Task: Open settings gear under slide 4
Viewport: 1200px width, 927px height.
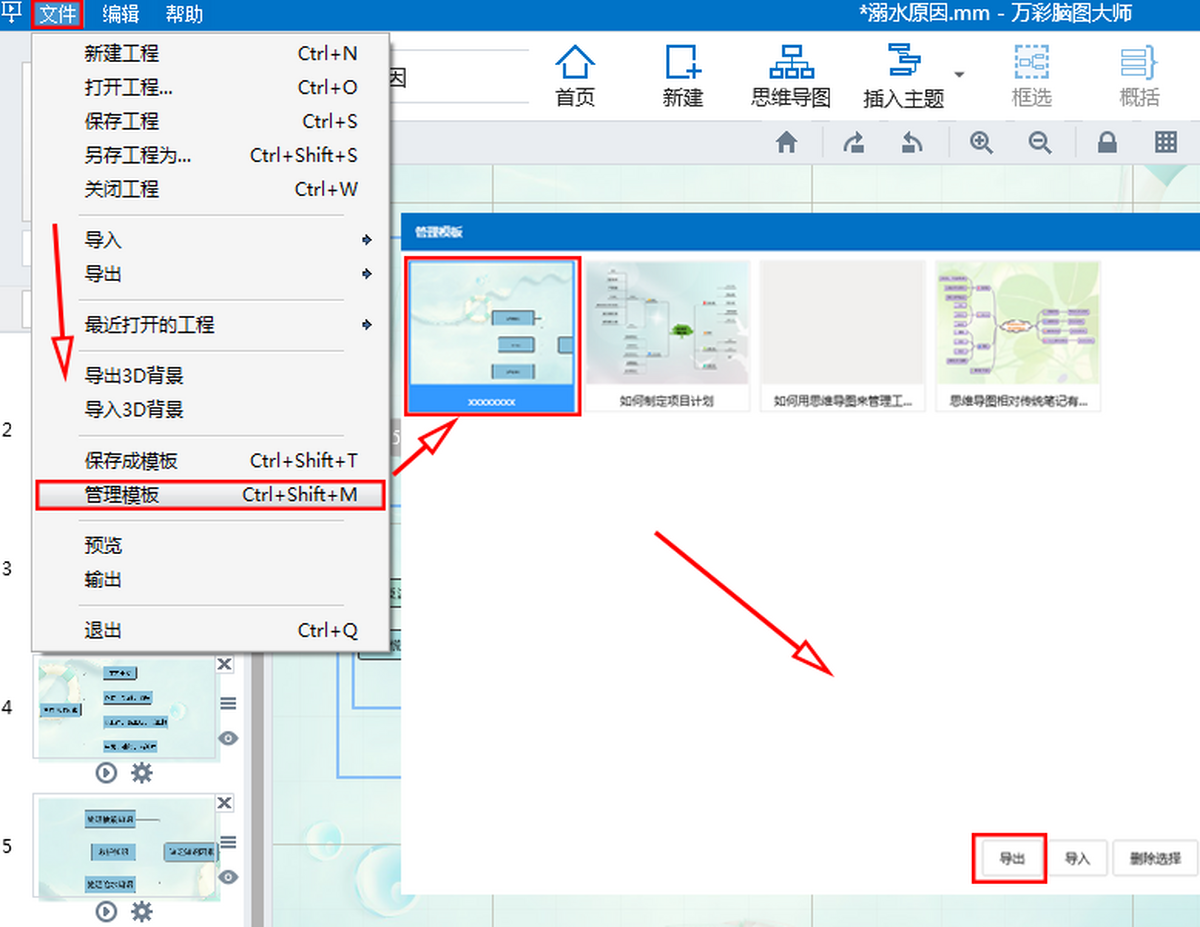Action: tap(142, 773)
